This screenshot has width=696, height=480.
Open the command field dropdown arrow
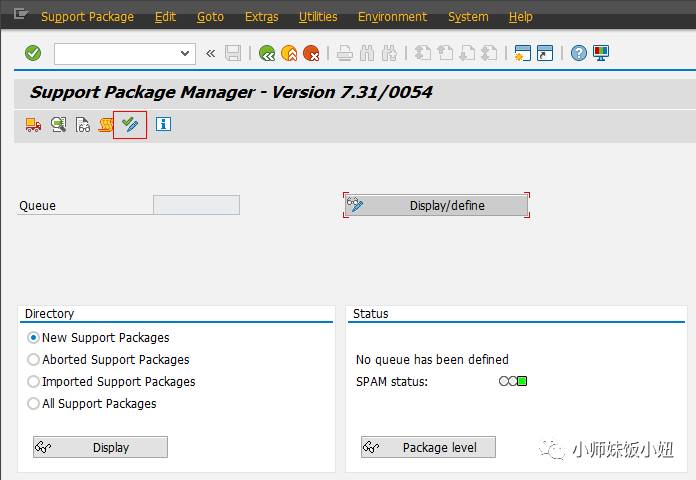pyautogui.click(x=185, y=54)
